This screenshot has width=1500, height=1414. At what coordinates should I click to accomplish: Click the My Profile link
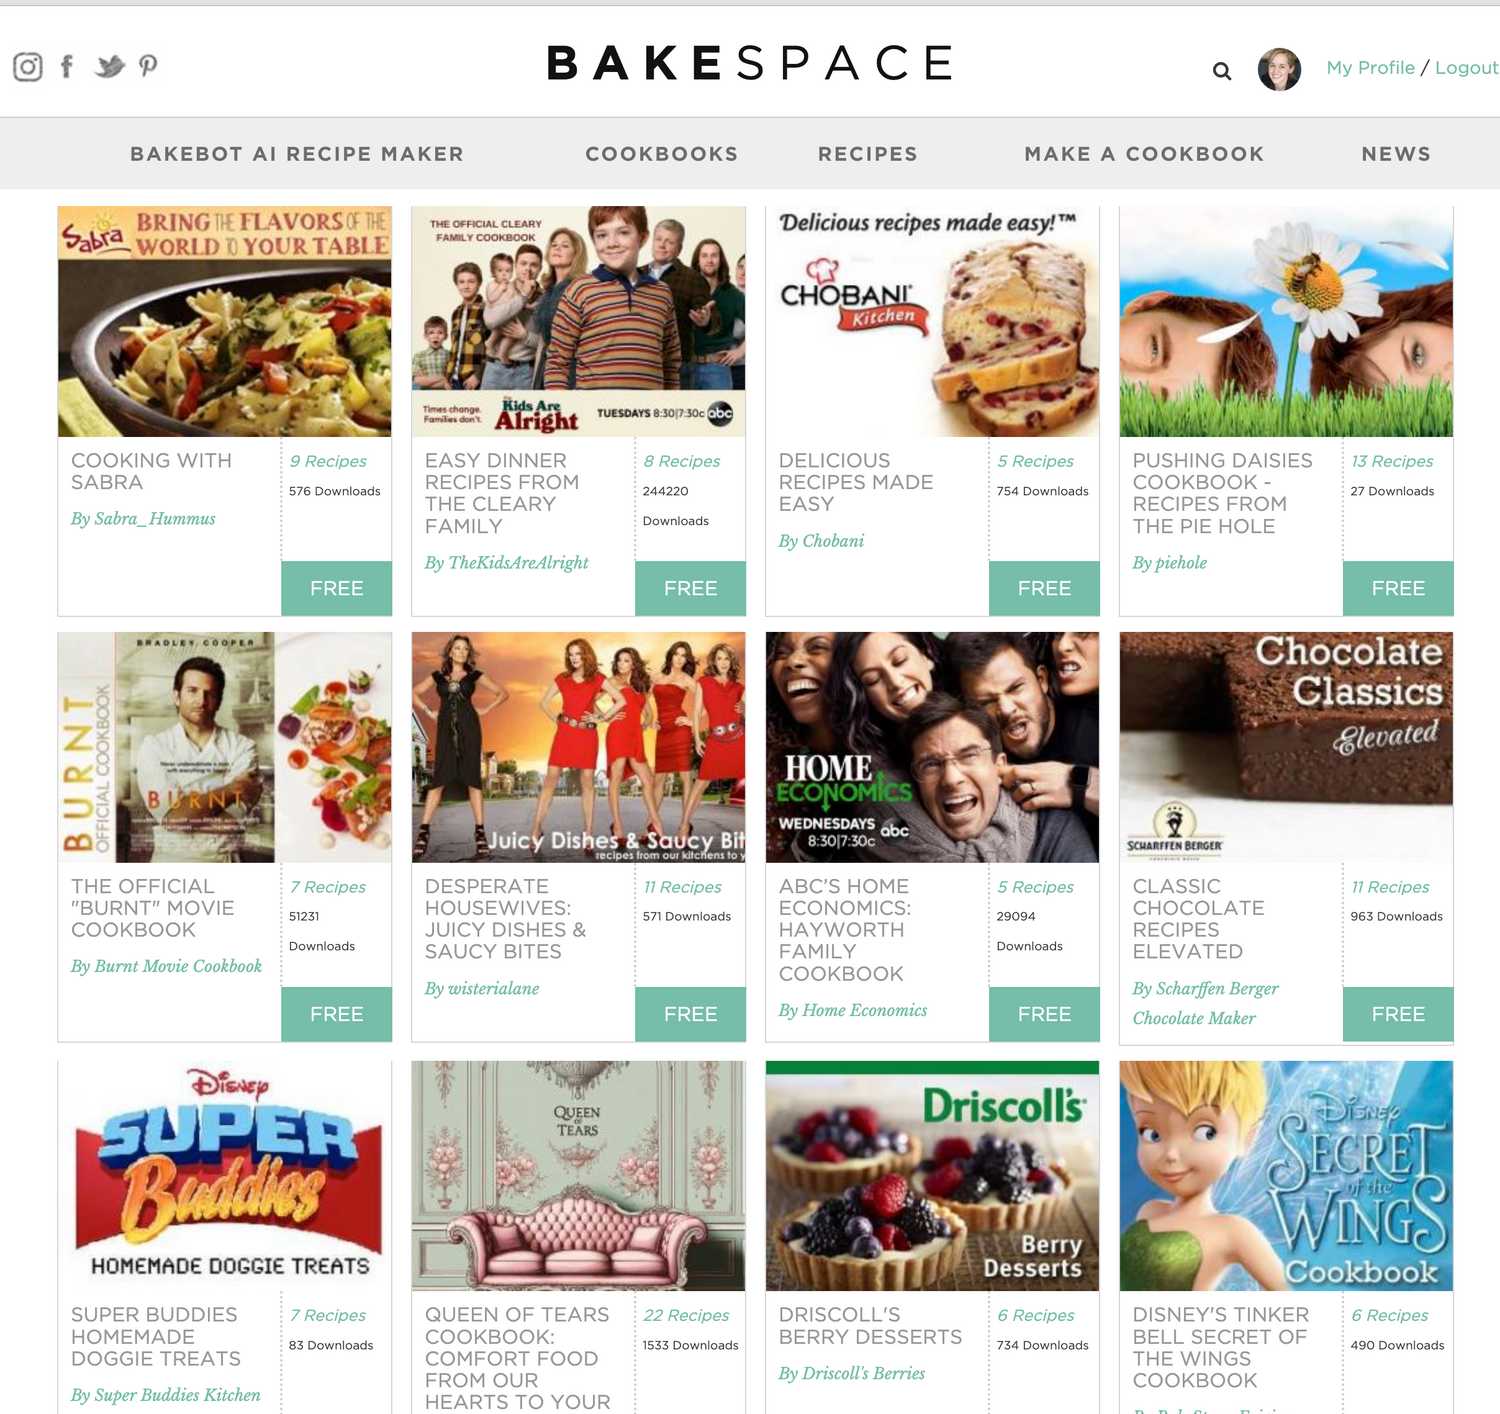[1370, 68]
